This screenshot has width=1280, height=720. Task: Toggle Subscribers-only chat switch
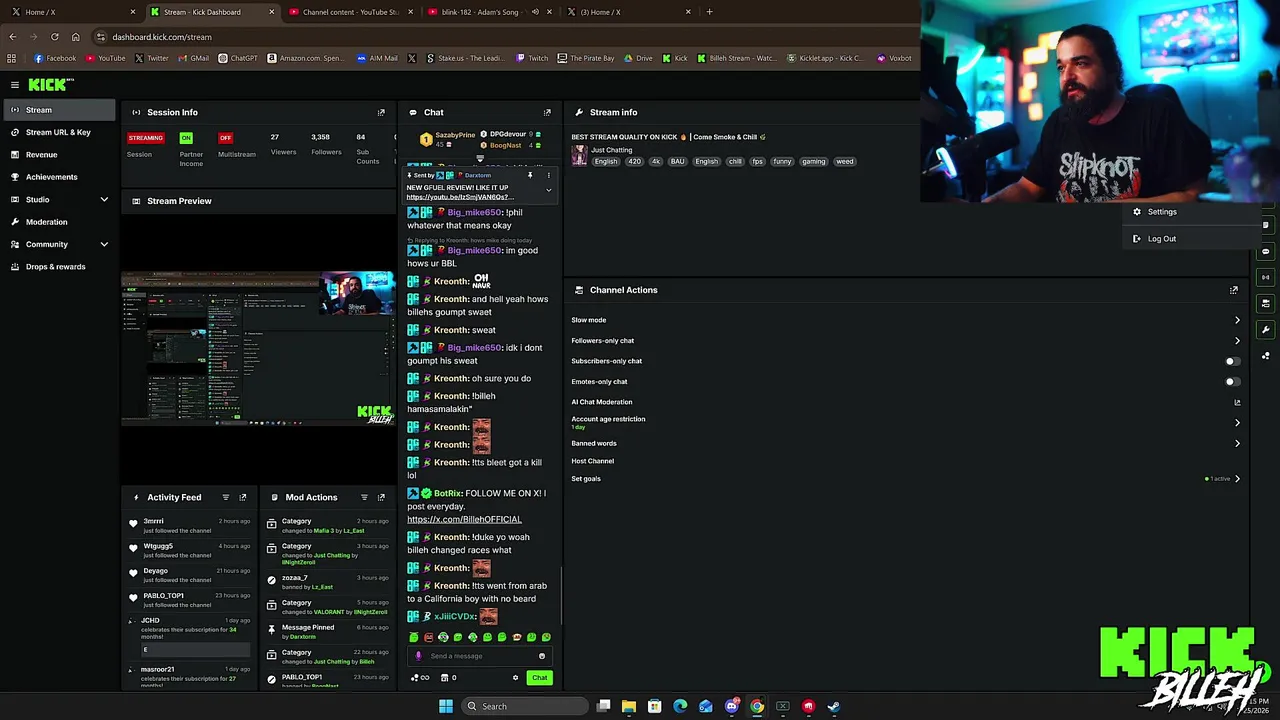[x=1233, y=361]
